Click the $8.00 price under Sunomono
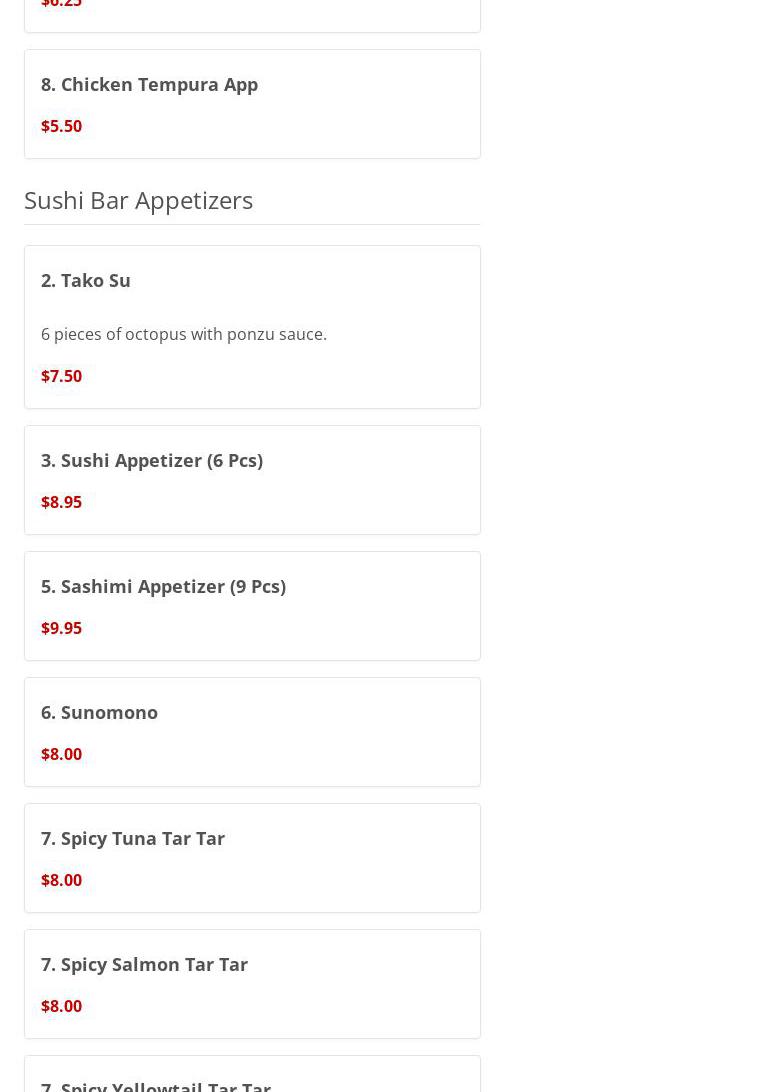The width and height of the screenshot is (770, 1092). 61,754
